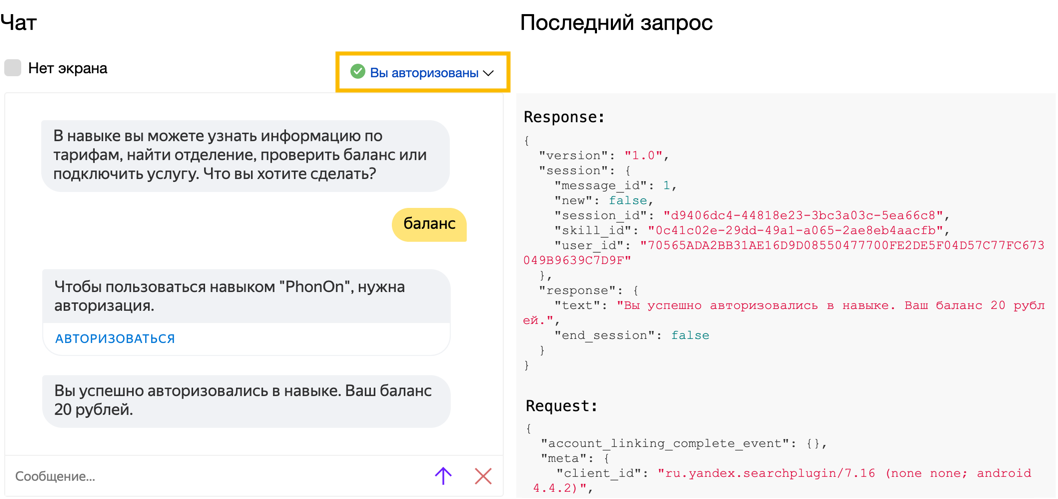The height and width of the screenshot is (499, 1058).
Task: Click the "end_session" false value
Action: (689, 335)
